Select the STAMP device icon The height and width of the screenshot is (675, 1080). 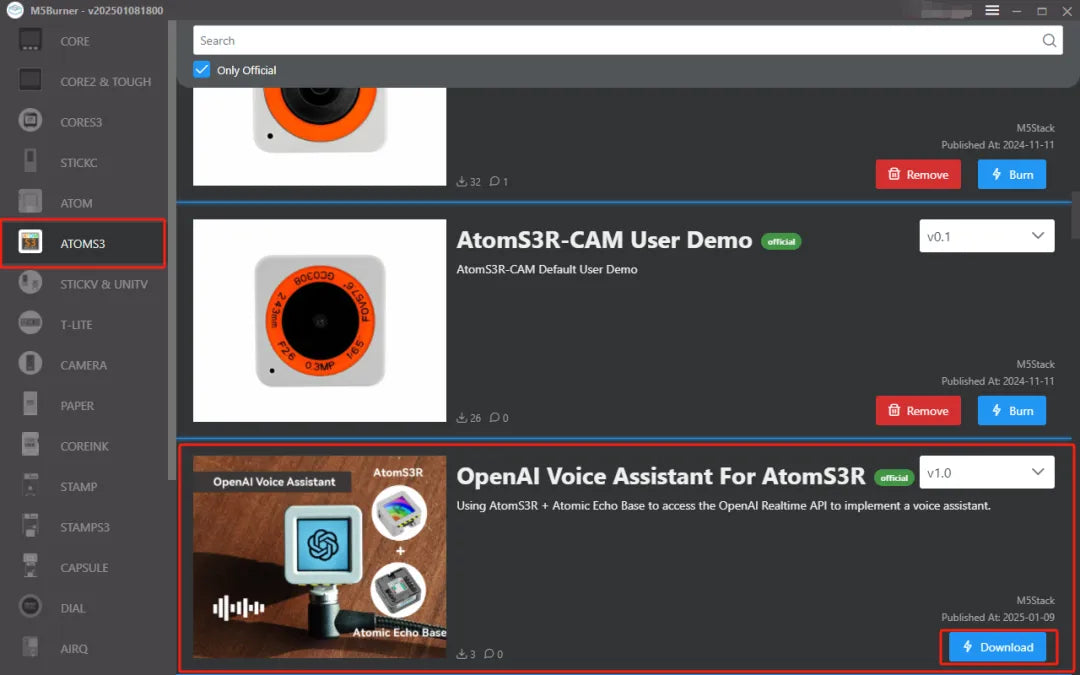tap(30, 486)
